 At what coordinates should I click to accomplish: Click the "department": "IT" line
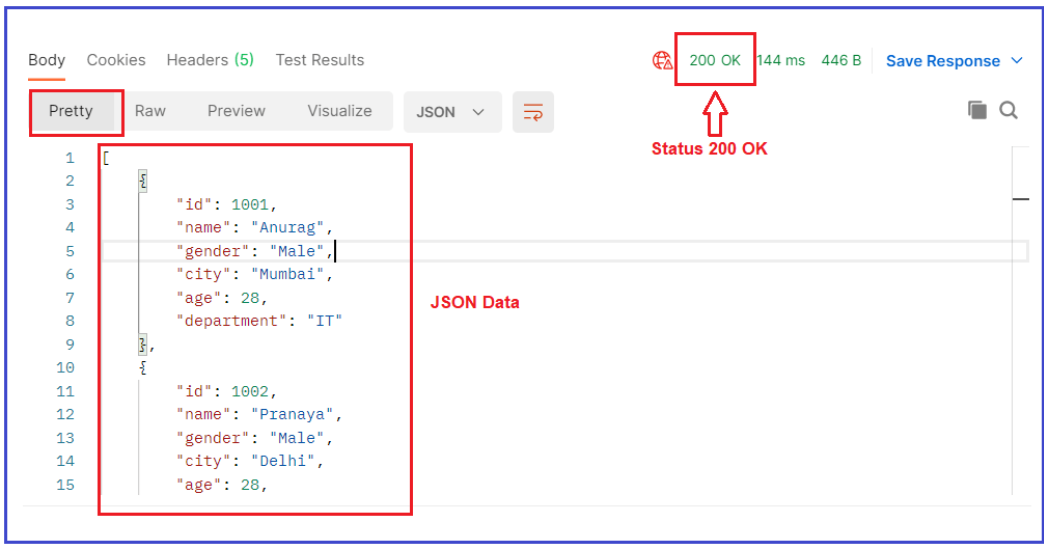pos(259,321)
